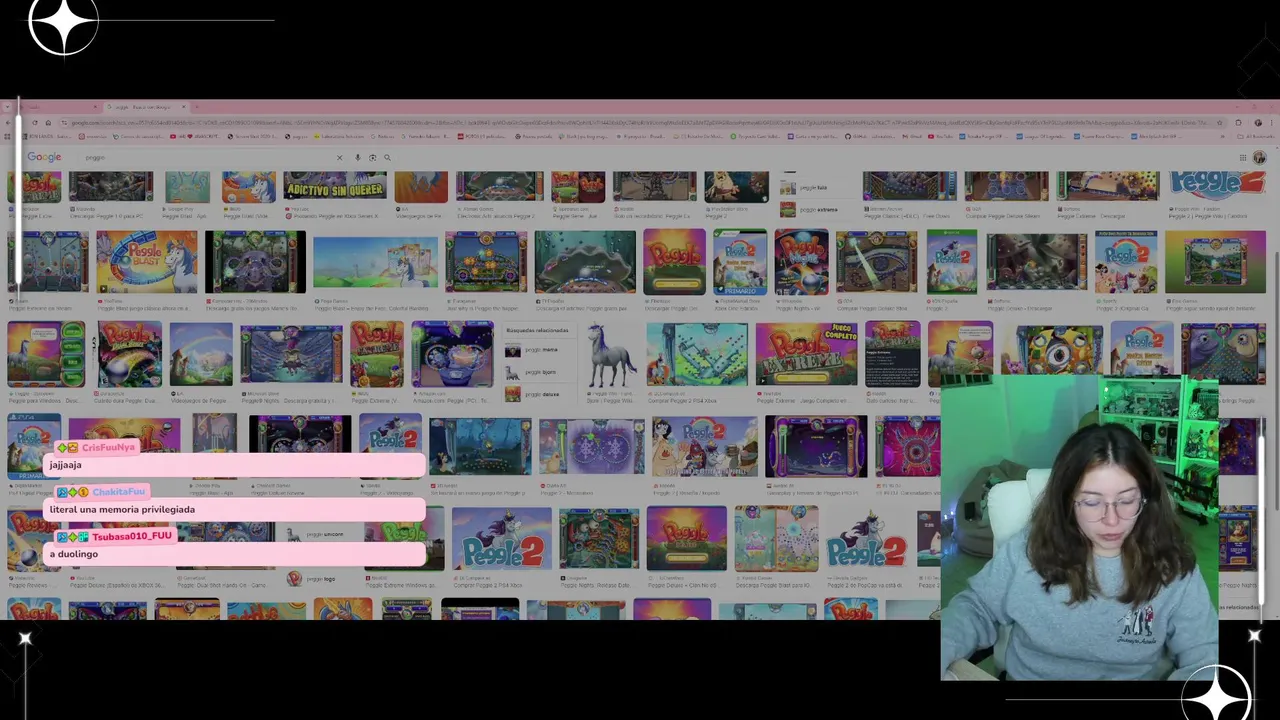Open the Chrome extensions puzzle icon
The height and width of the screenshot is (720, 1280).
click(x=1238, y=122)
